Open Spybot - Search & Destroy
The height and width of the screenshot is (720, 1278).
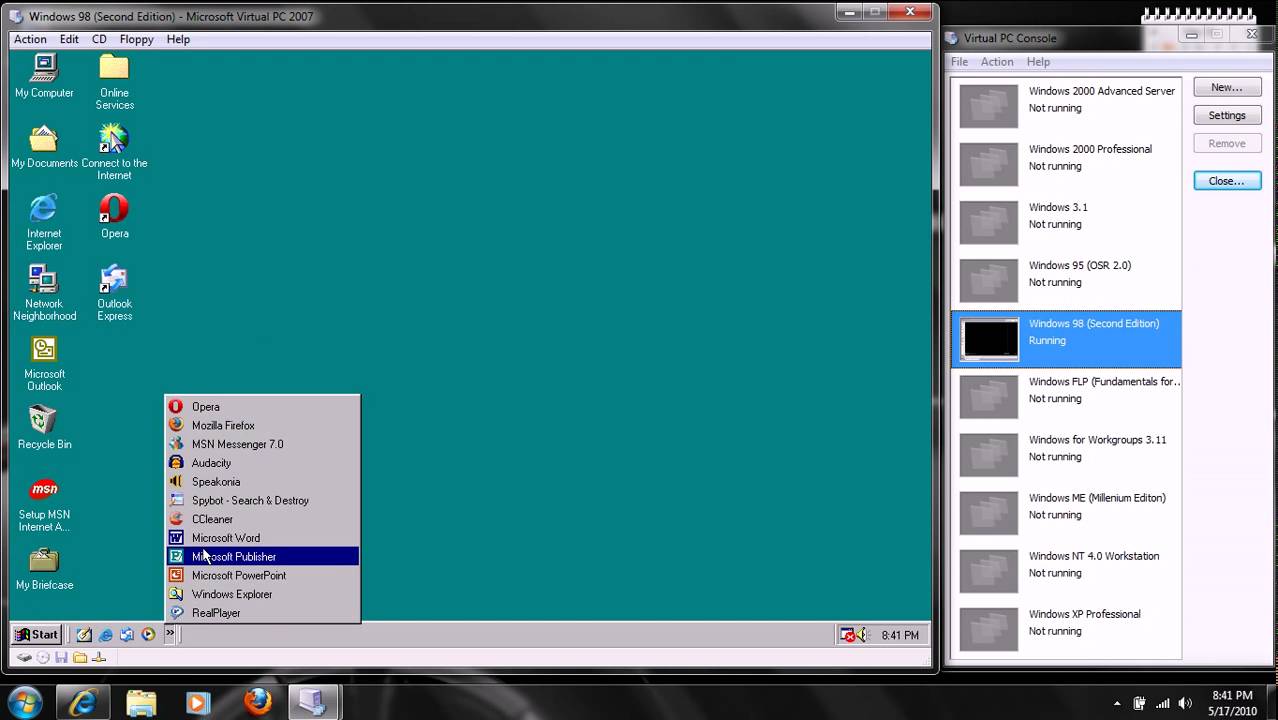pyautogui.click(x=250, y=500)
